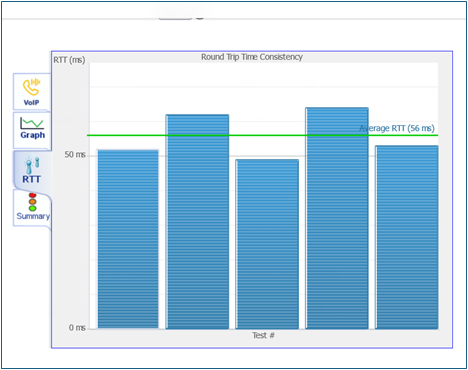Click the second test bar in the chart
This screenshot has width=468, height=370.
(197, 222)
